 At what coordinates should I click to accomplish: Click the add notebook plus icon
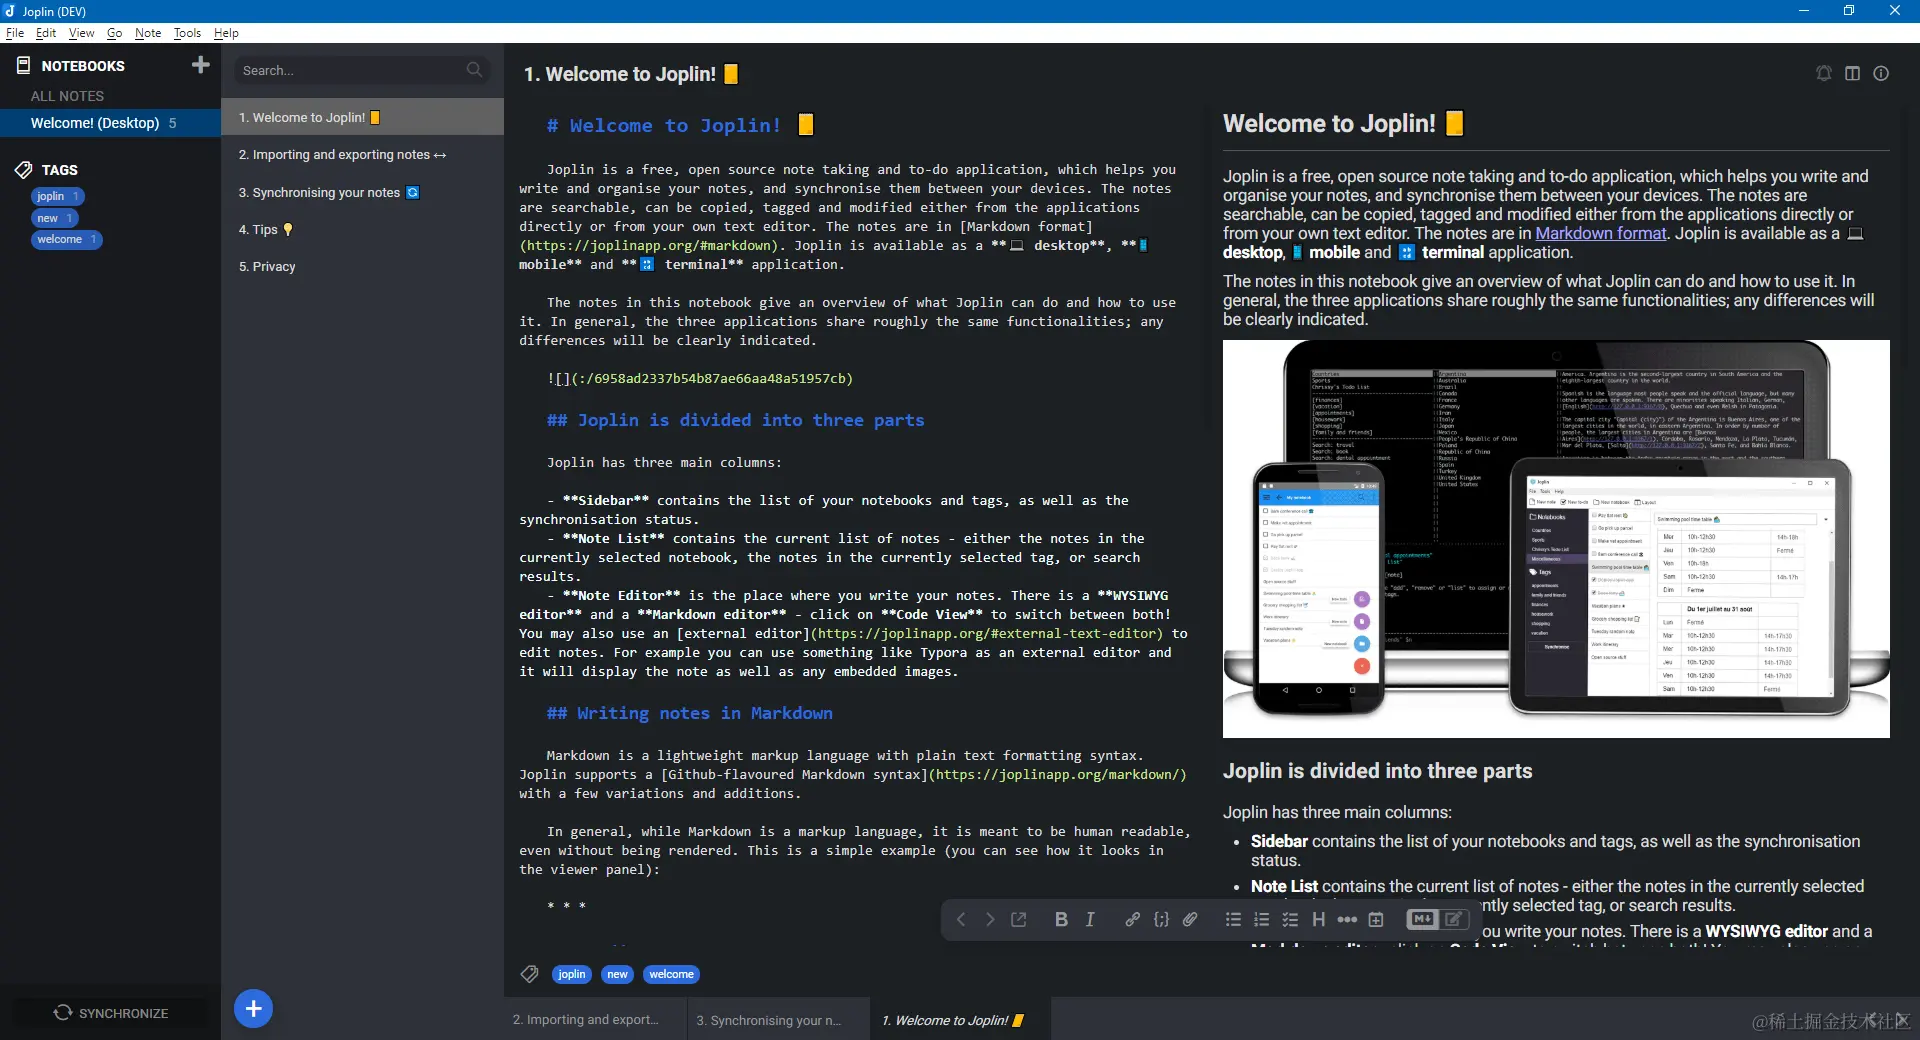click(201, 65)
